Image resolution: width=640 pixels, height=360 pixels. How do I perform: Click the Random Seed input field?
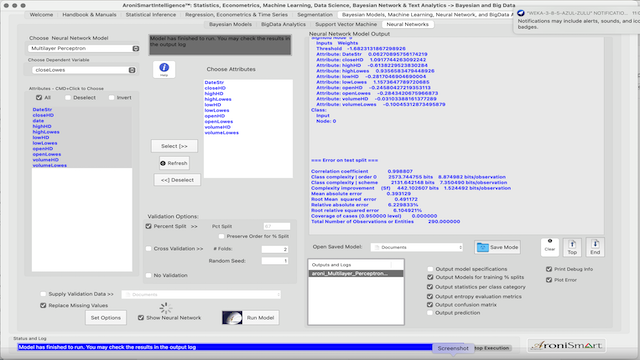(x=275, y=261)
